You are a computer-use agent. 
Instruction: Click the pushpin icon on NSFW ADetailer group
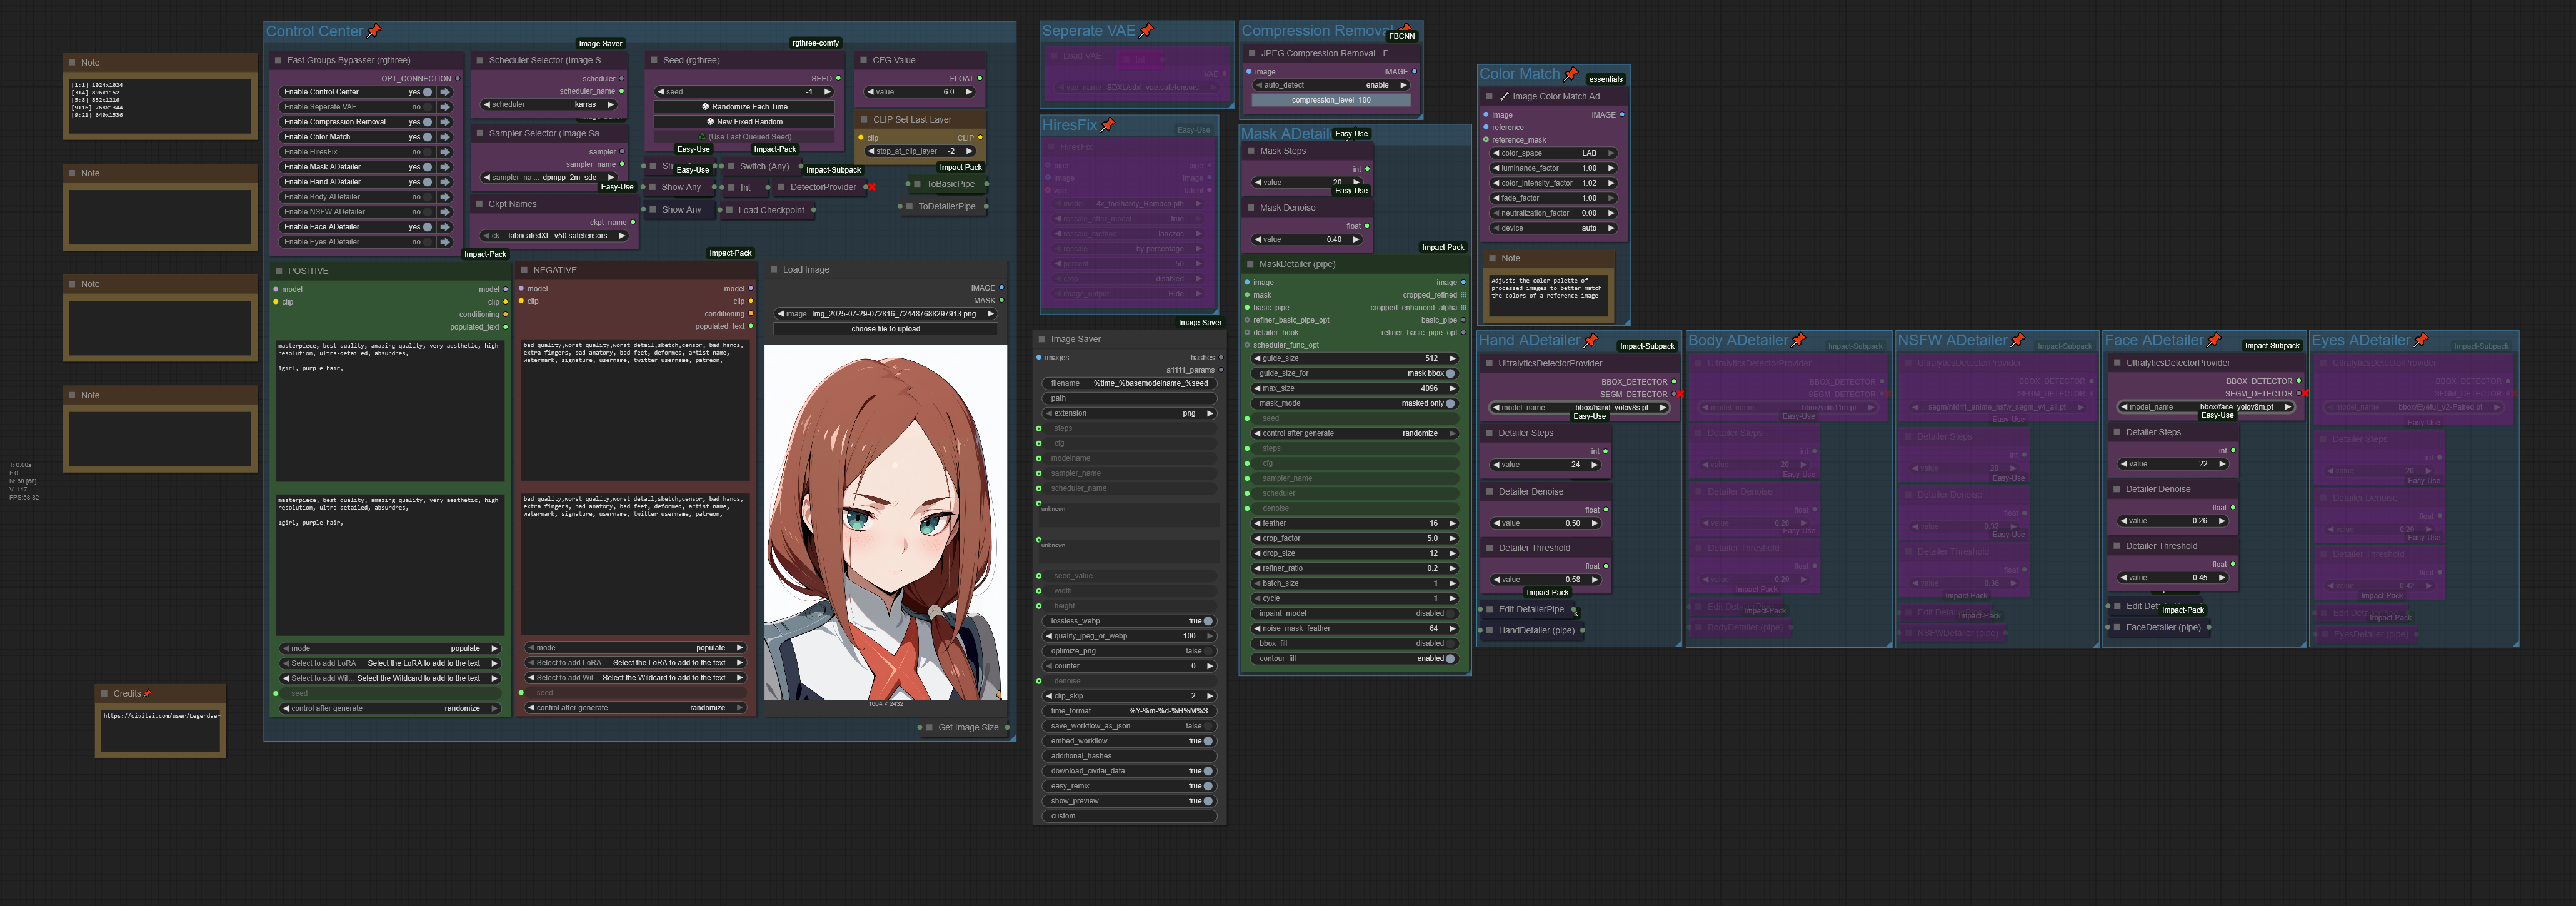click(x=2017, y=340)
